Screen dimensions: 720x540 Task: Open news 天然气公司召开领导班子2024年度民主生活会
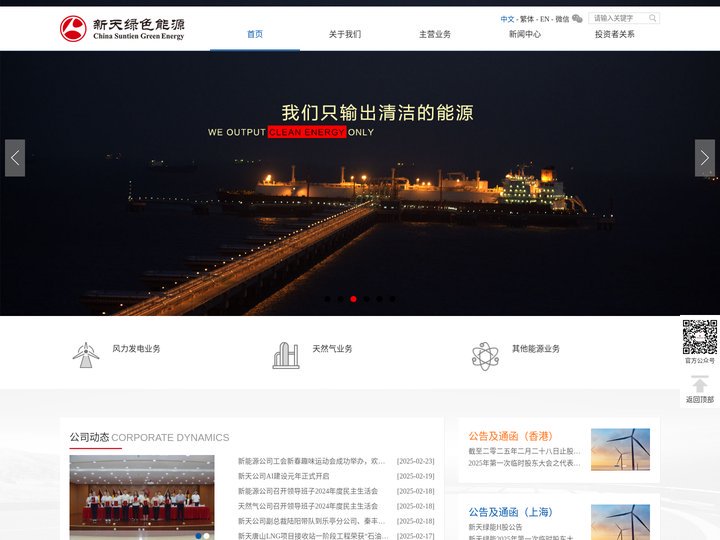pos(308,506)
